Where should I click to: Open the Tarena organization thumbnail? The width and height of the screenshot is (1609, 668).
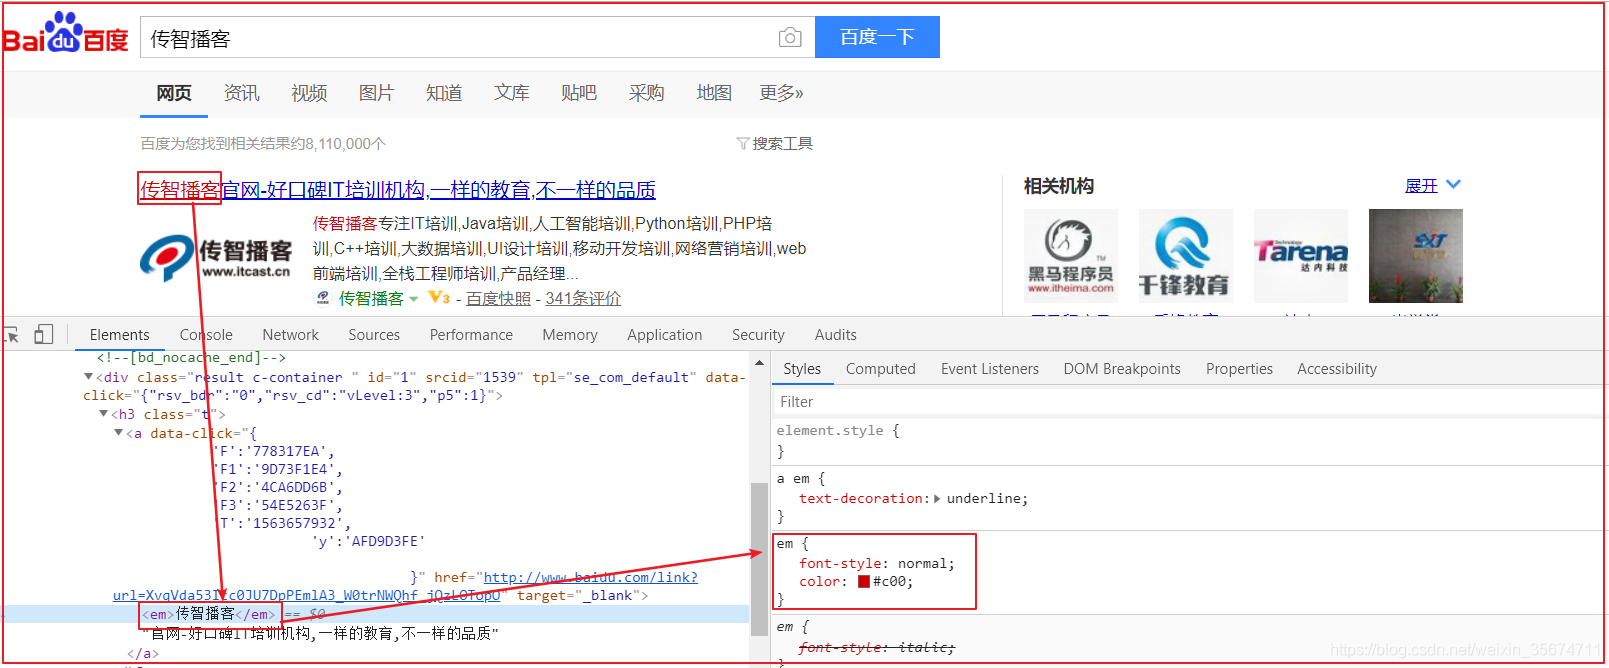(x=1301, y=256)
